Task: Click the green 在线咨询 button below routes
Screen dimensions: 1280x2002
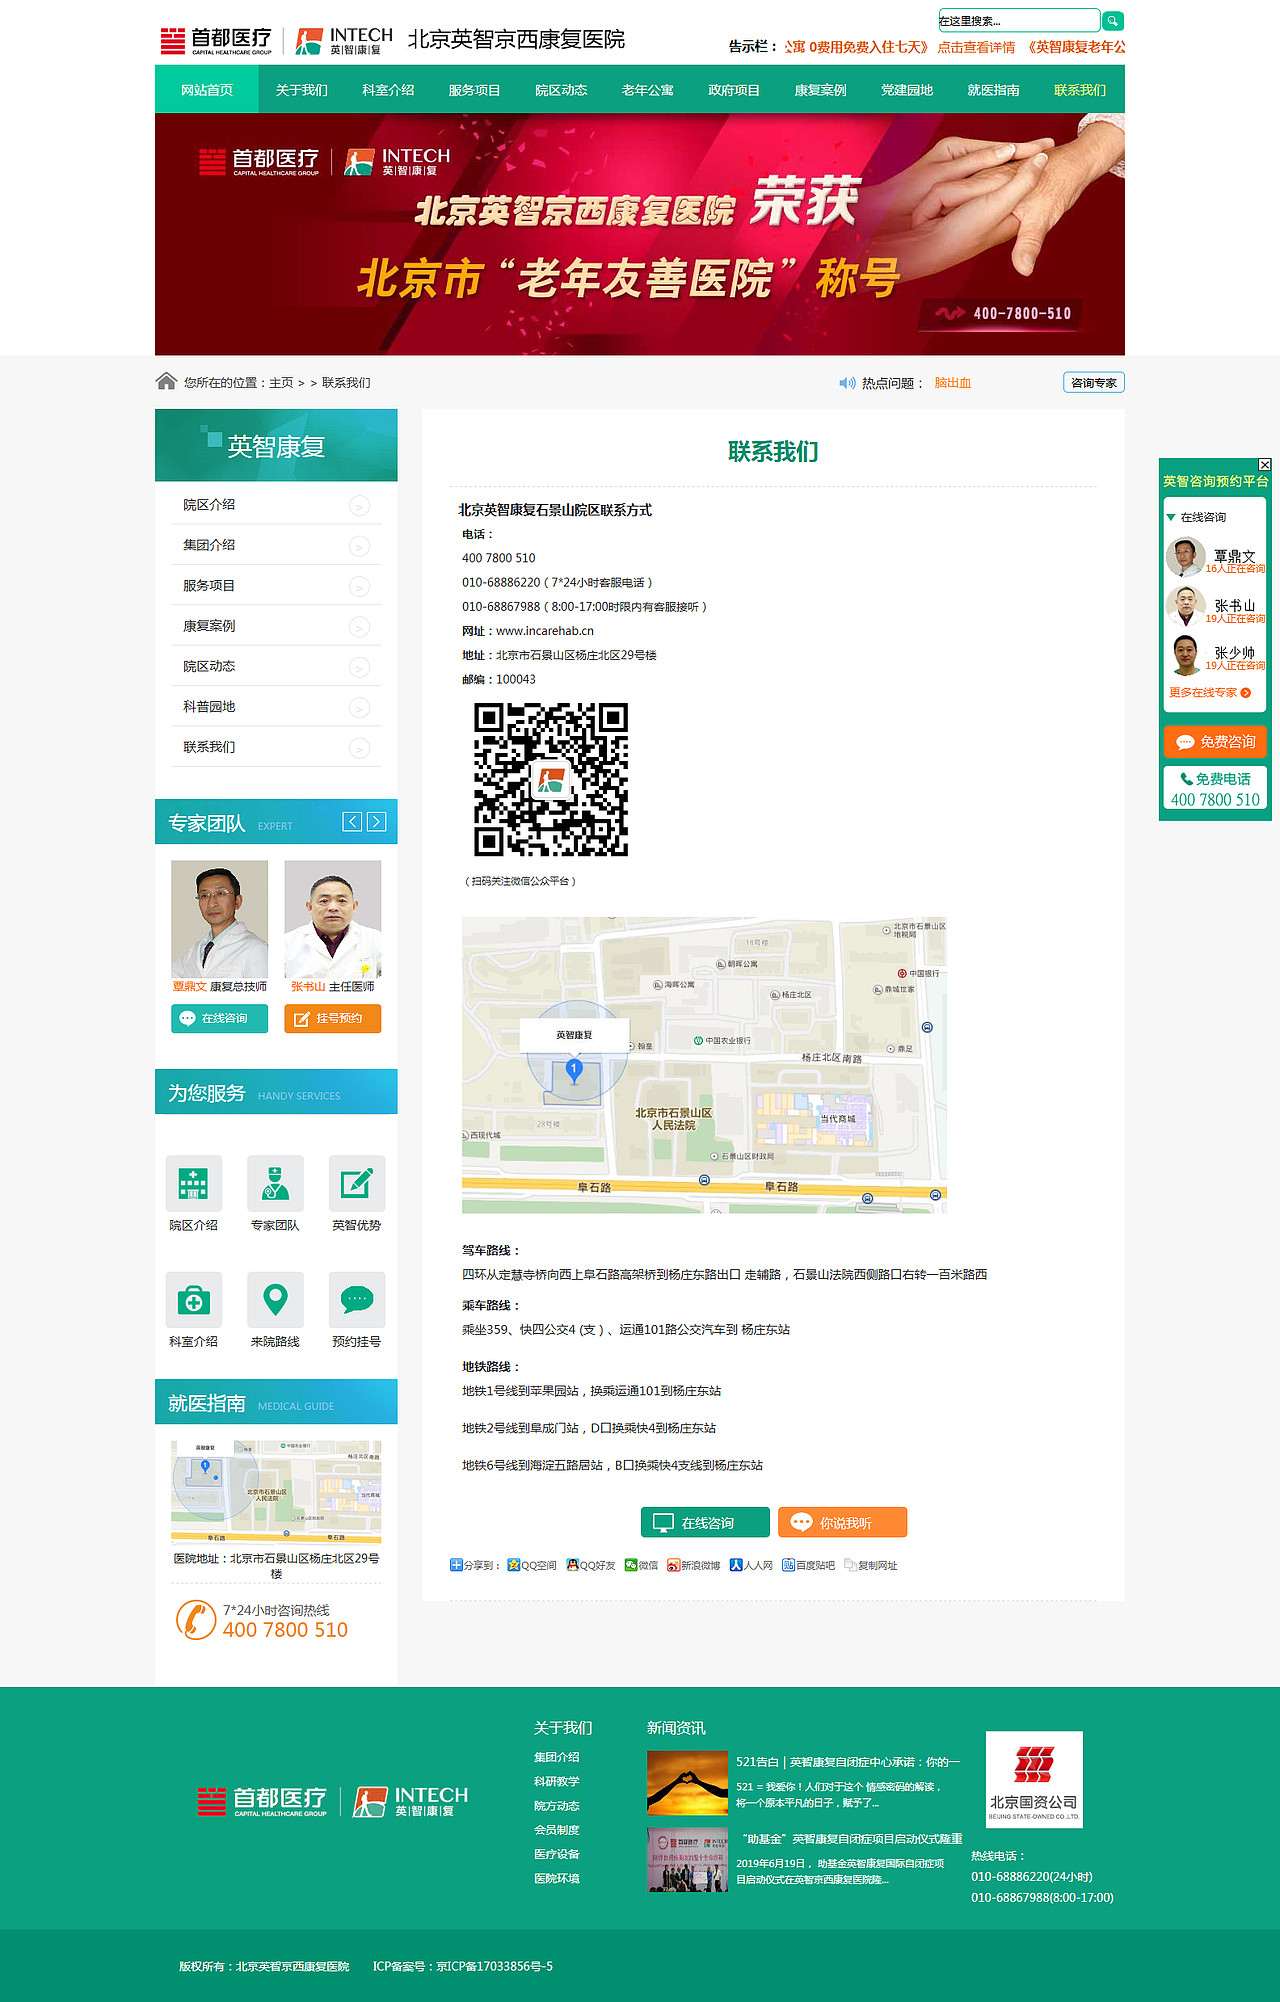Action: point(705,1522)
